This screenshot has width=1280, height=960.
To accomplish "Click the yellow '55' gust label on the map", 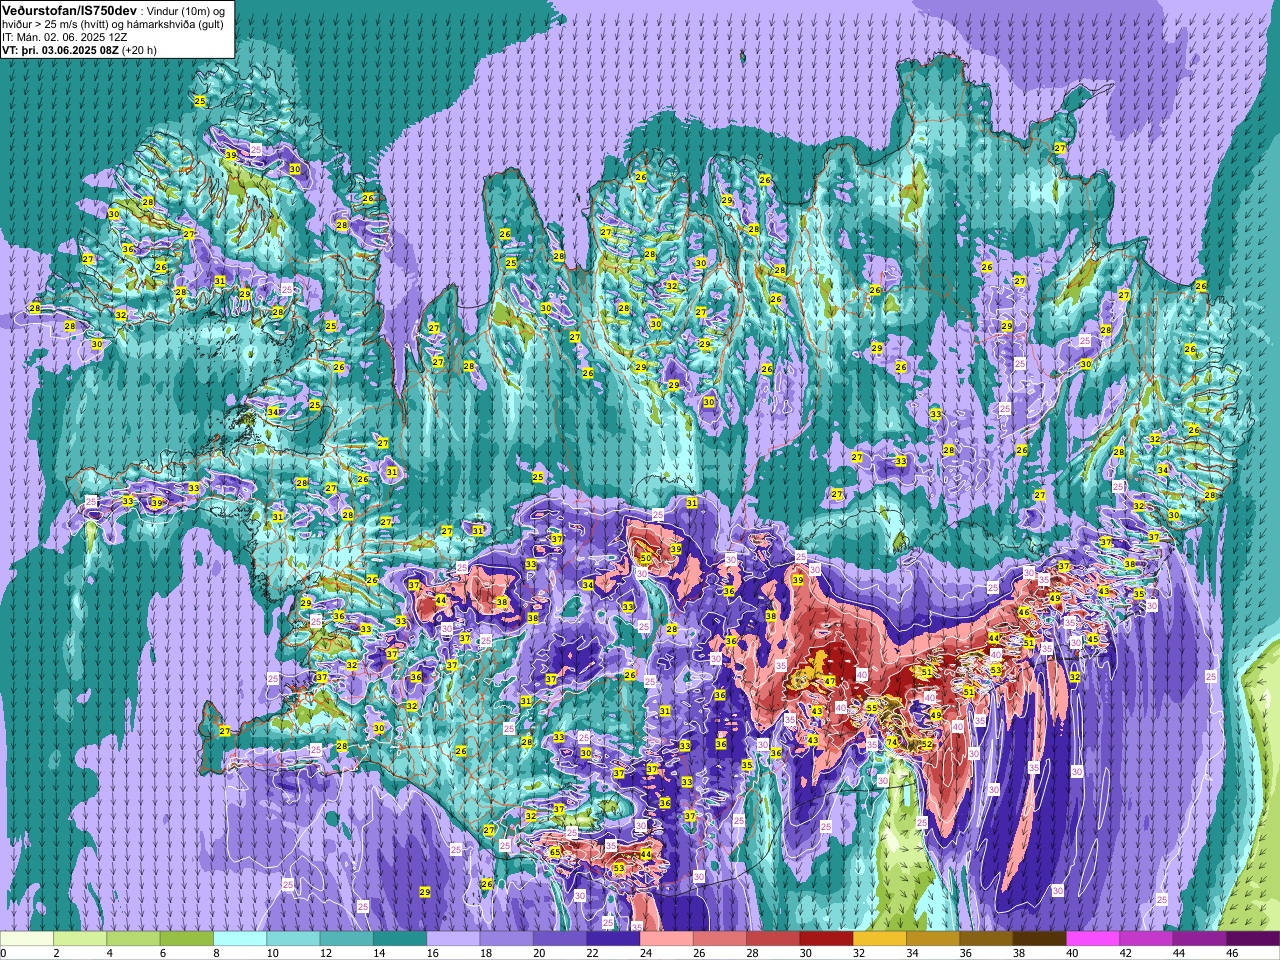I will pos(872,708).
